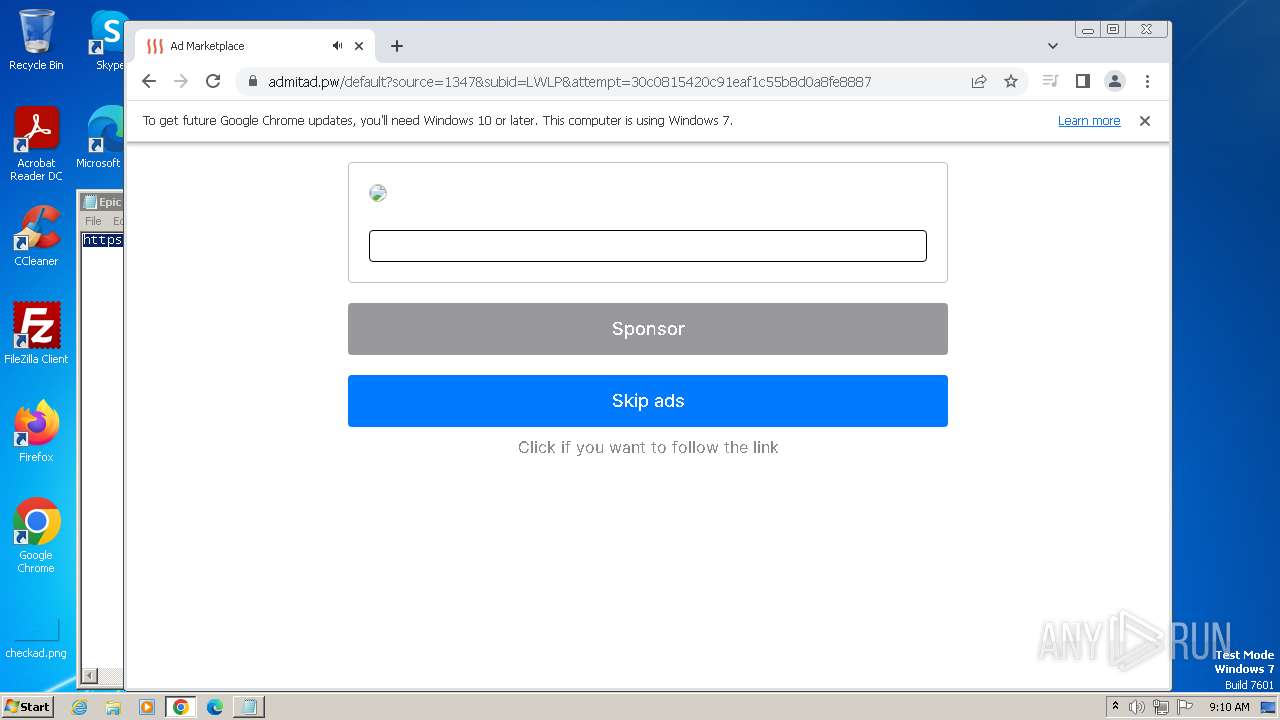Viewport: 1280px width, 720px height.
Task: Focus the empty text input field
Action: coord(648,246)
